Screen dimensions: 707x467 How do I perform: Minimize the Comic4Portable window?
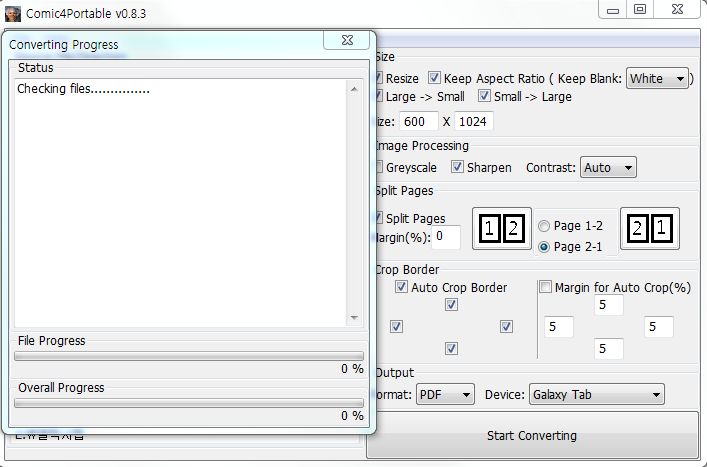[x=613, y=10]
